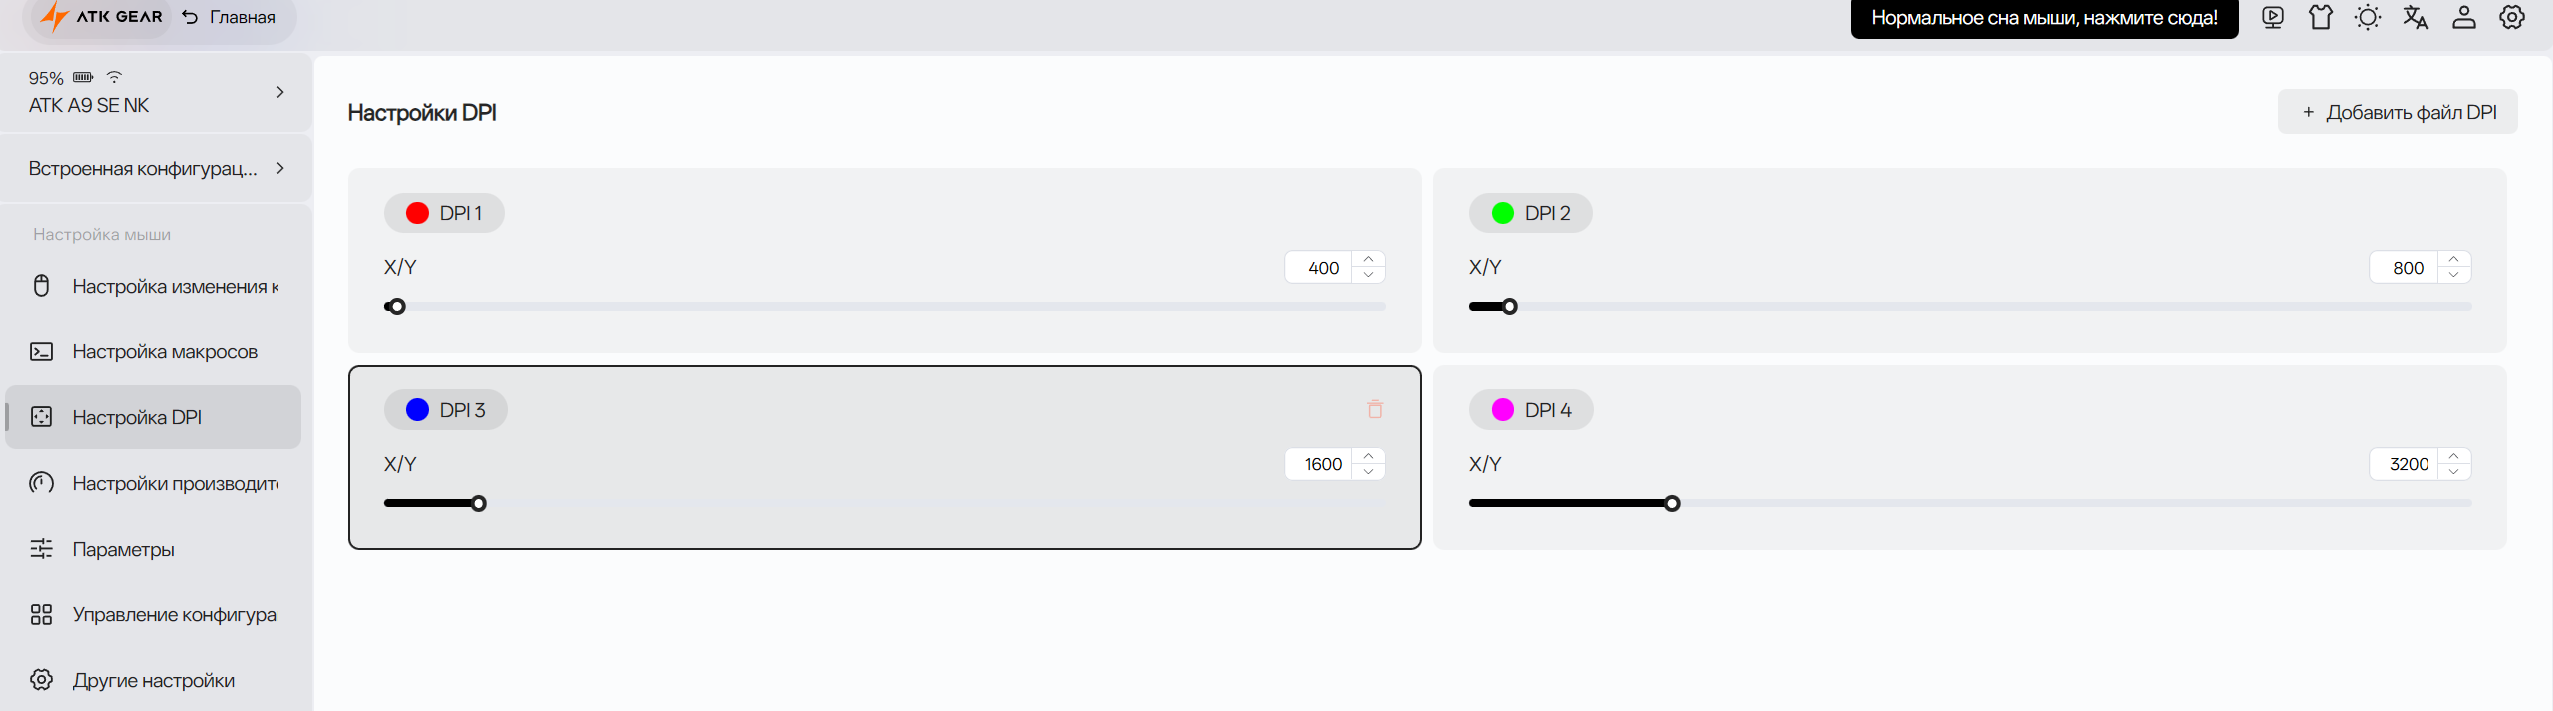
Task: Click the Добавить файл DPI button
Action: tap(2398, 112)
